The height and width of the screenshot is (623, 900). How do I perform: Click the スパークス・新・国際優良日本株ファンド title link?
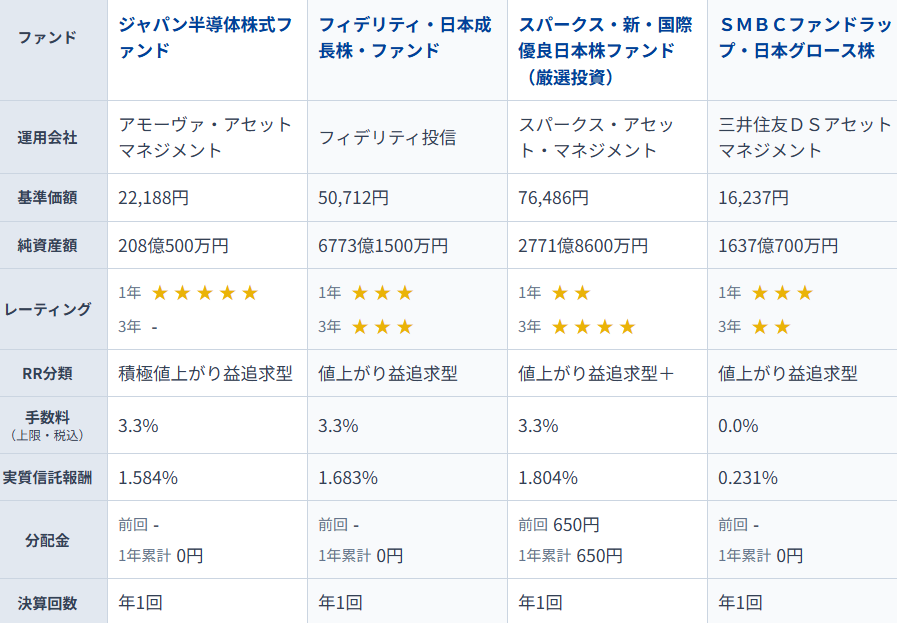pos(597,51)
